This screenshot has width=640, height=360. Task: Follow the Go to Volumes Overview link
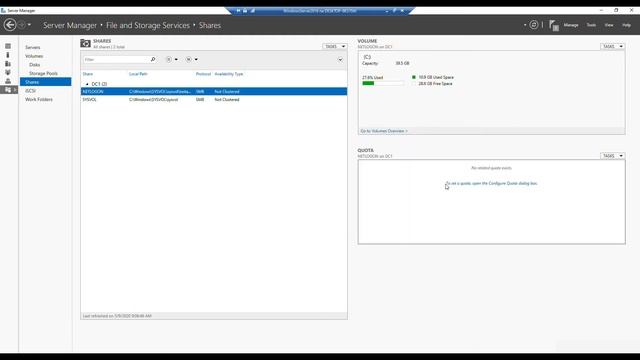(x=384, y=131)
